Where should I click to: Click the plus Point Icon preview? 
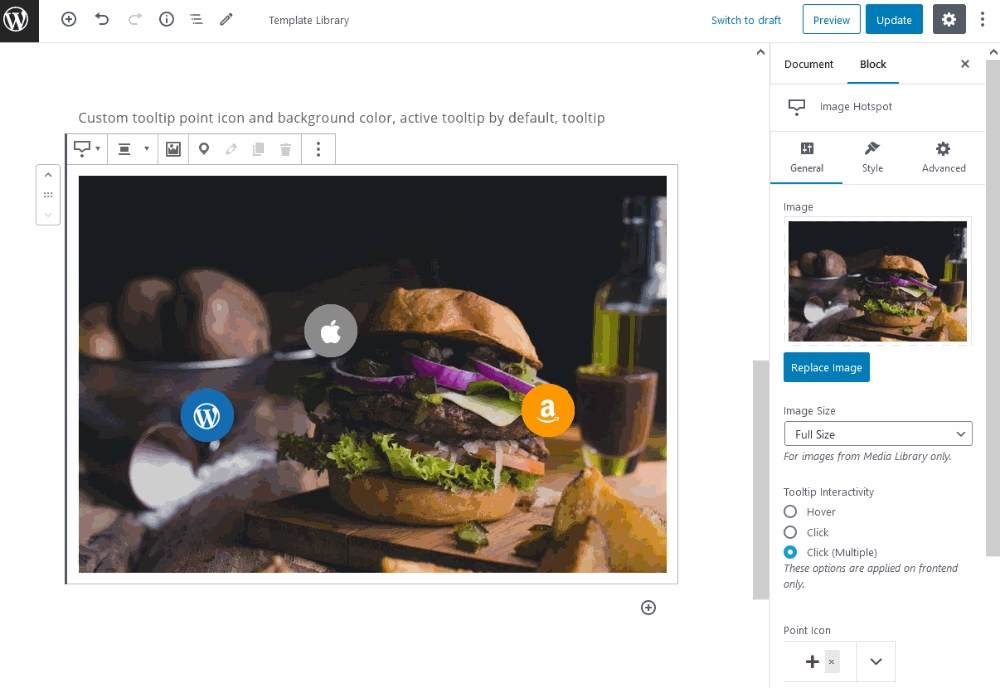tap(812, 662)
